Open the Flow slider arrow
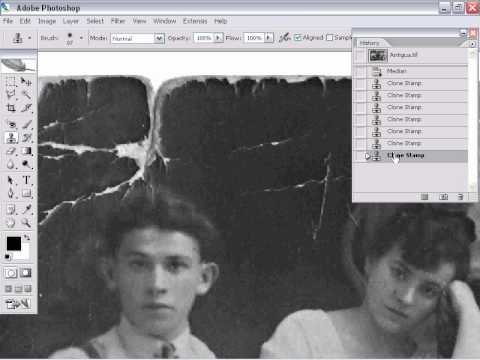 click(x=269, y=38)
